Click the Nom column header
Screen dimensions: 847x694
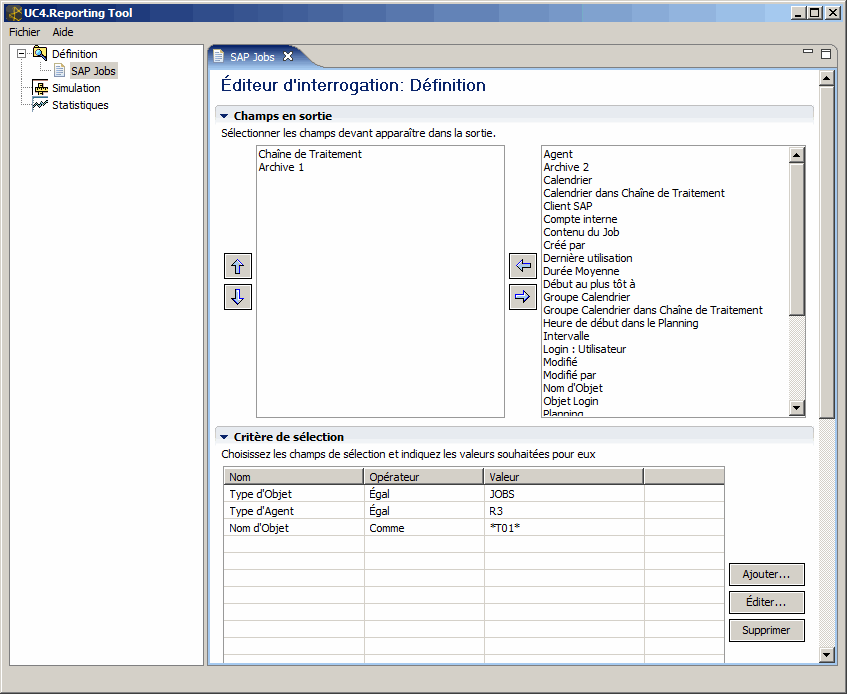point(294,476)
